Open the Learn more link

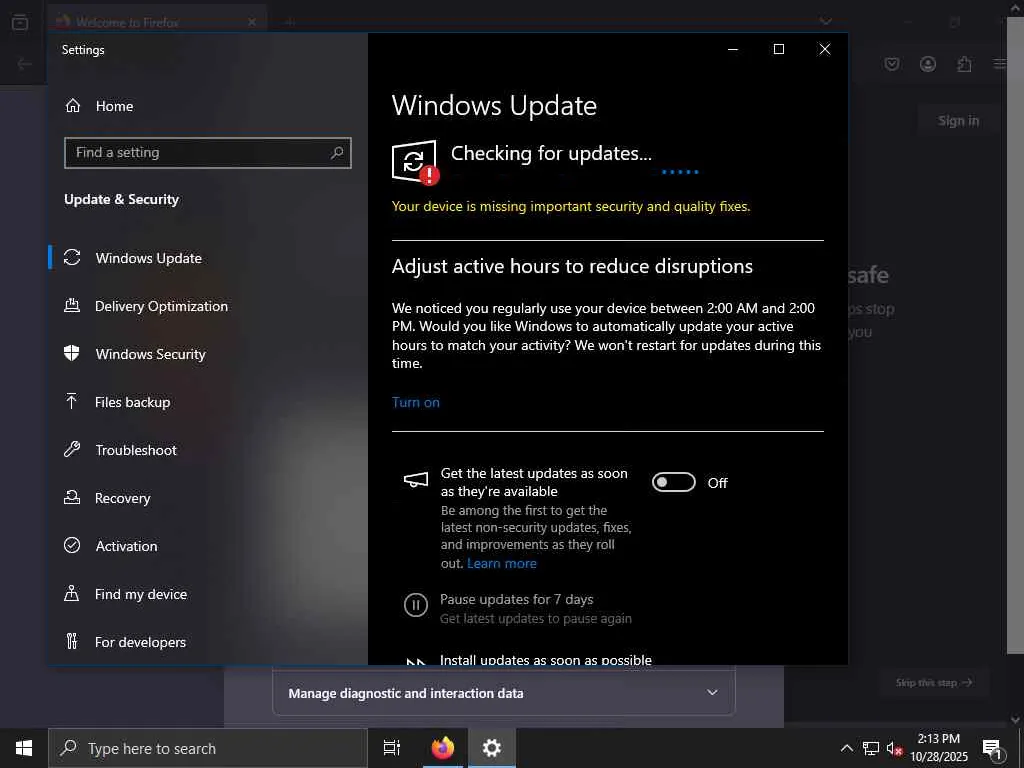(502, 564)
